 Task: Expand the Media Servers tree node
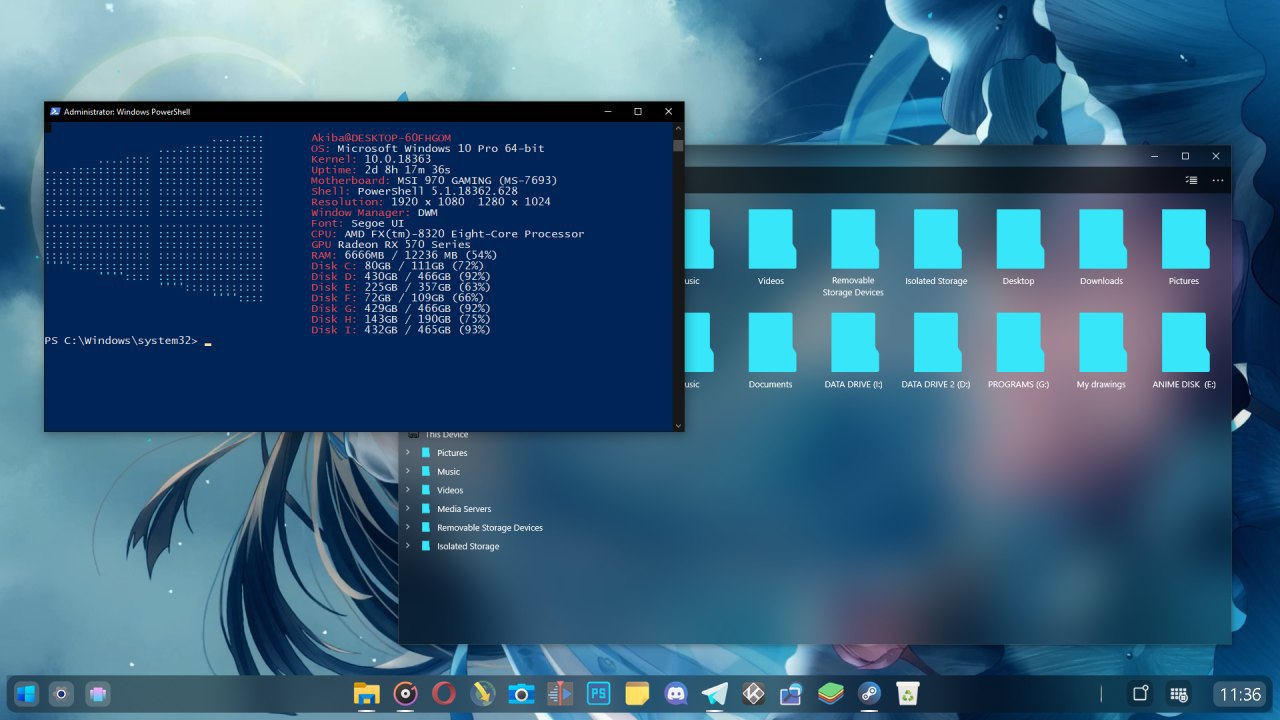coord(408,509)
